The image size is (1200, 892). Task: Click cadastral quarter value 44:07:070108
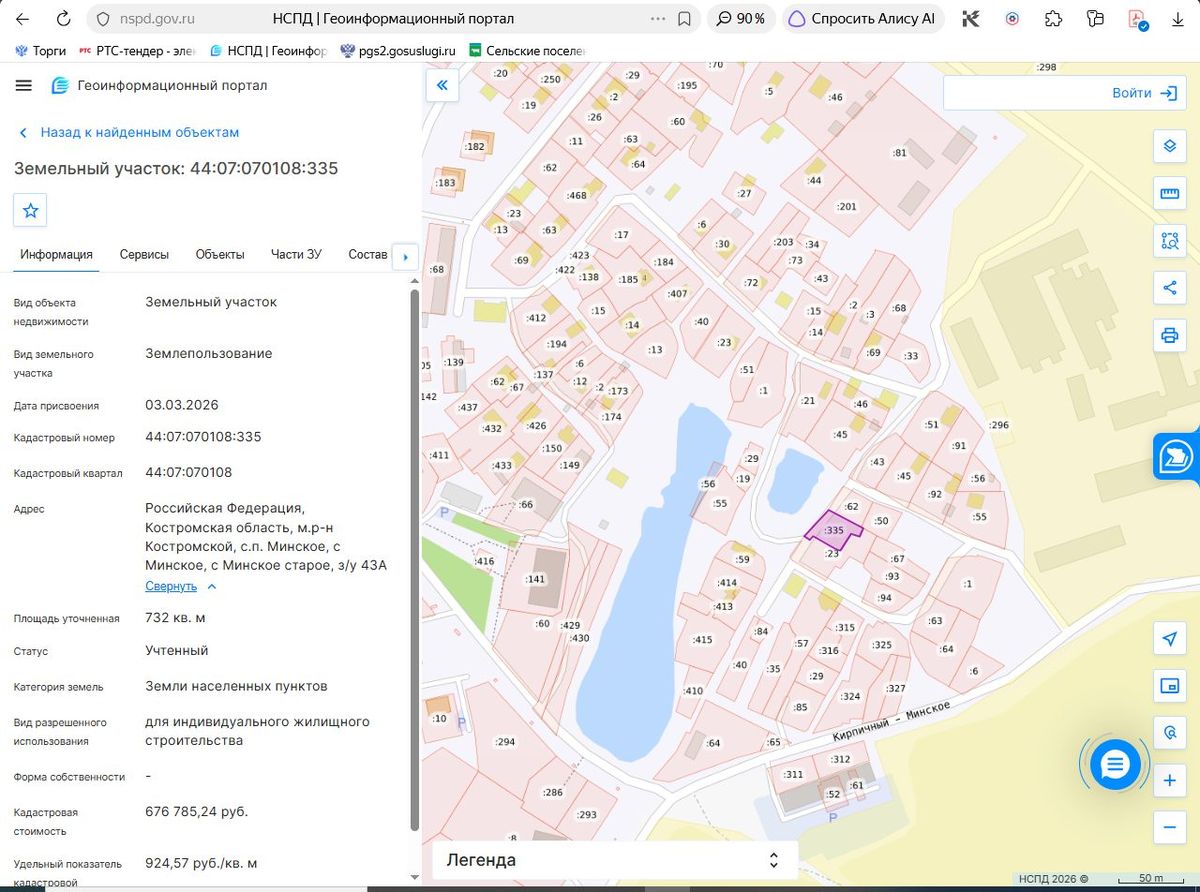[189, 472]
